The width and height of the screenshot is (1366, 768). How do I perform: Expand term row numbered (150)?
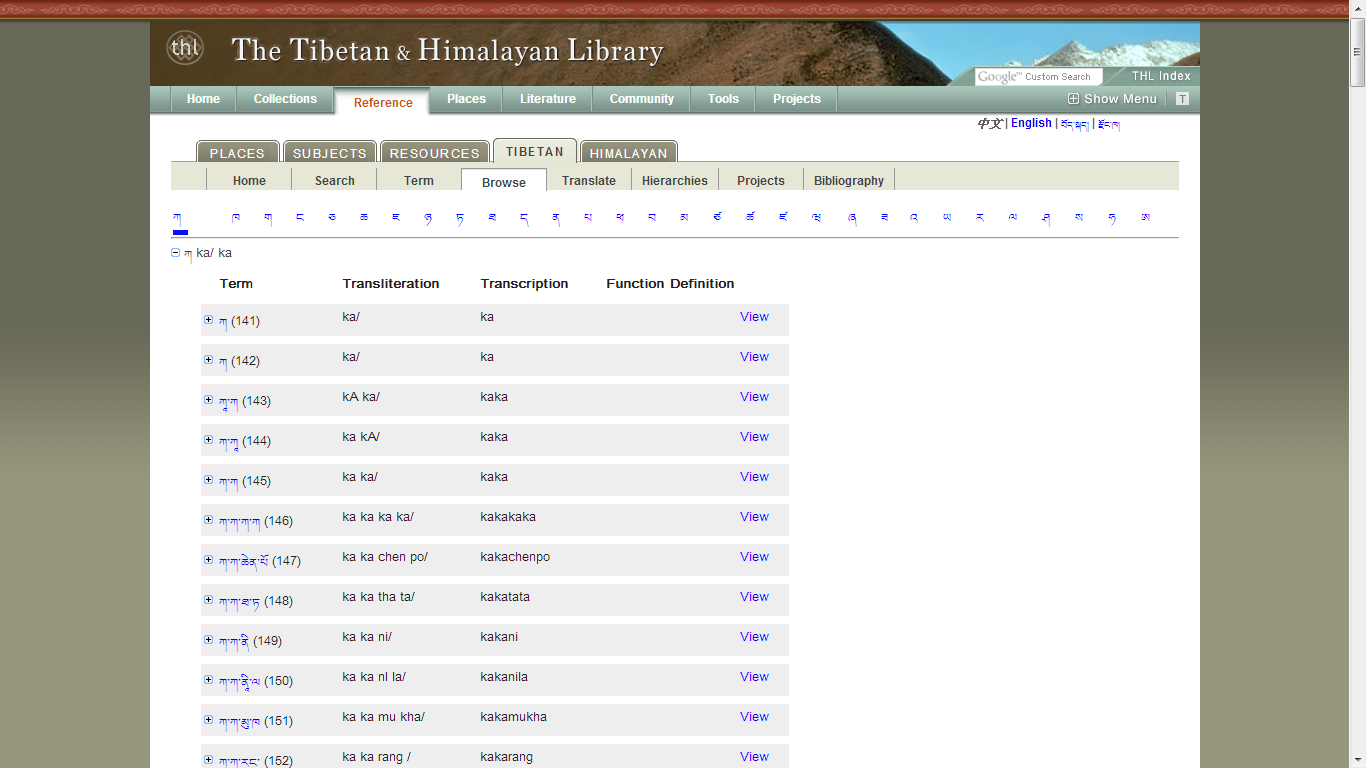[208, 680]
